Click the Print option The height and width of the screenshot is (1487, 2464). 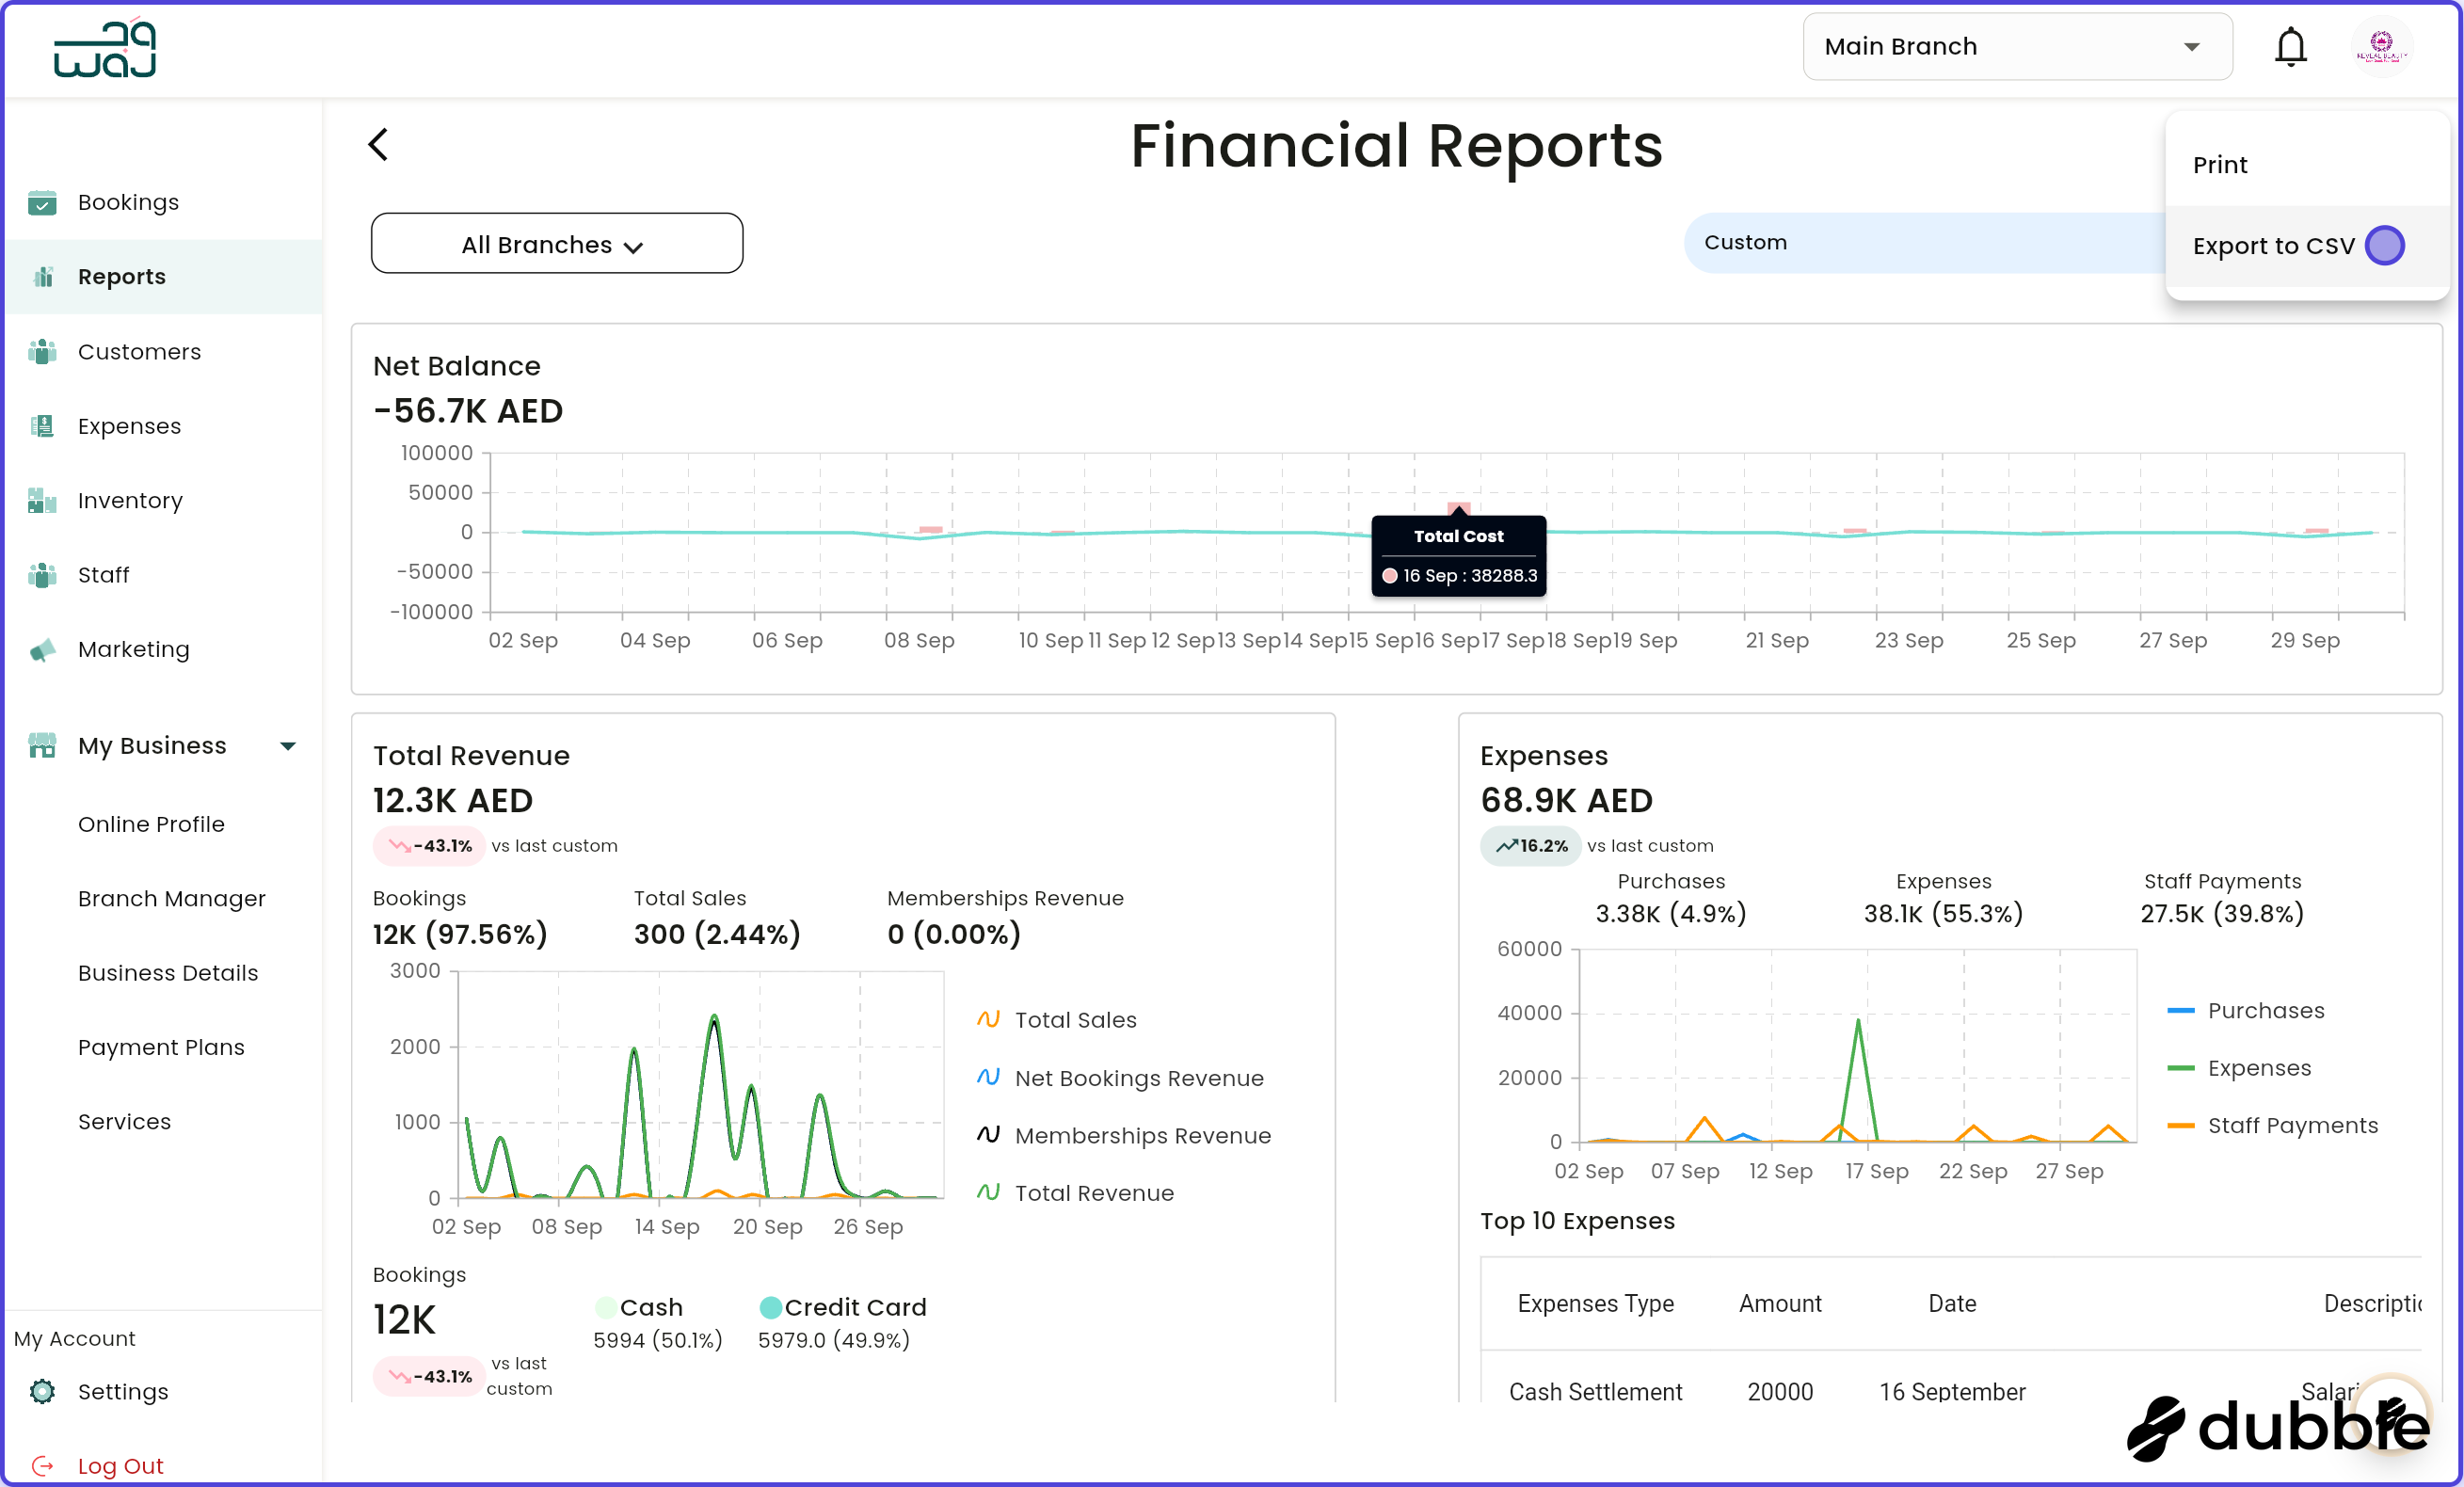click(x=2220, y=164)
